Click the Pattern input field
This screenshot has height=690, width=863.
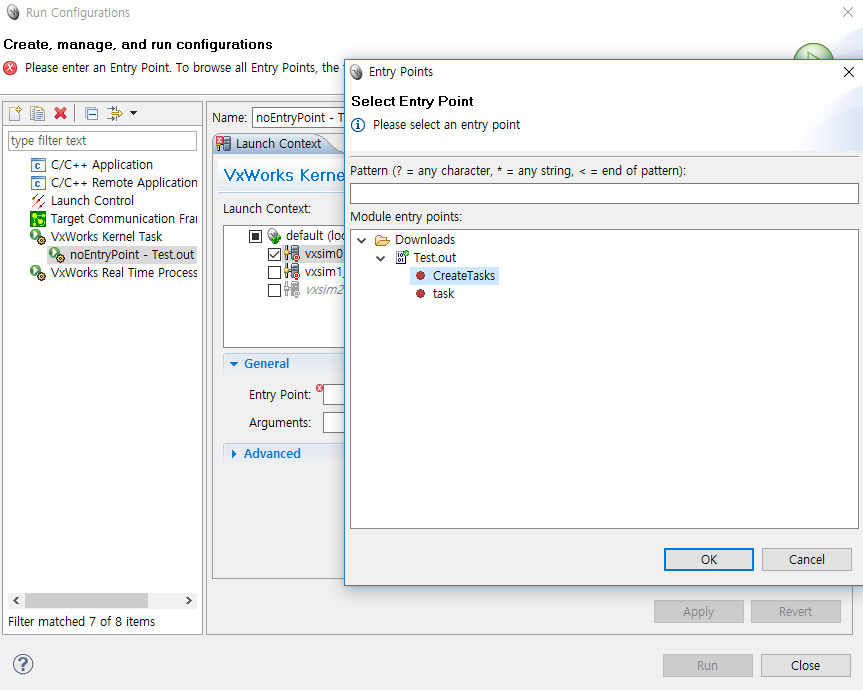[604, 193]
